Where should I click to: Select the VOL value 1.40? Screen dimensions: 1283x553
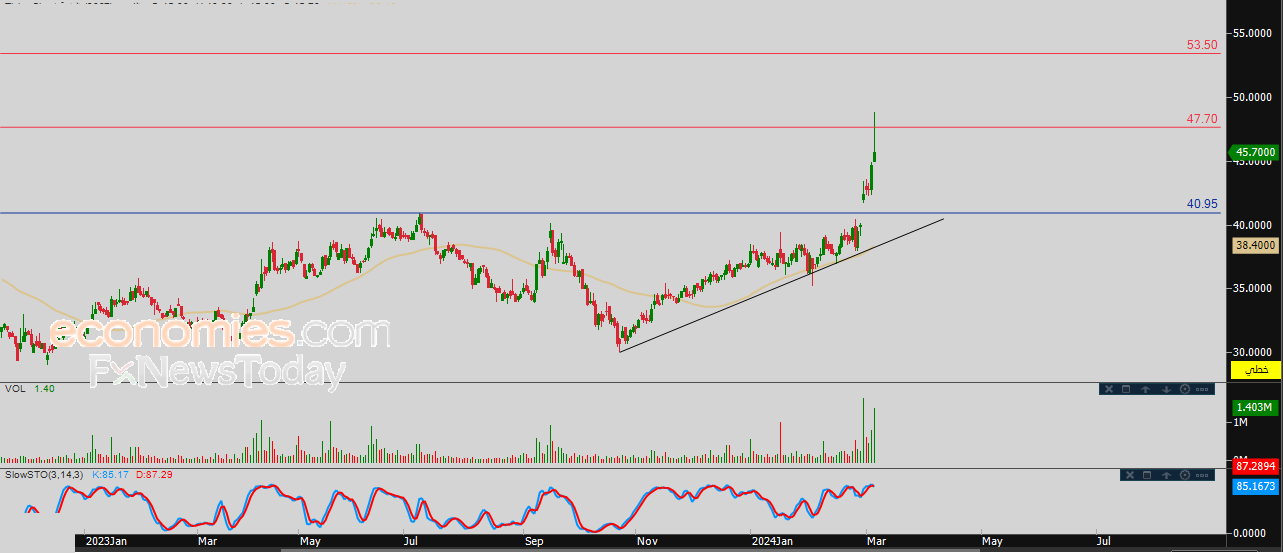click(x=45, y=388)
